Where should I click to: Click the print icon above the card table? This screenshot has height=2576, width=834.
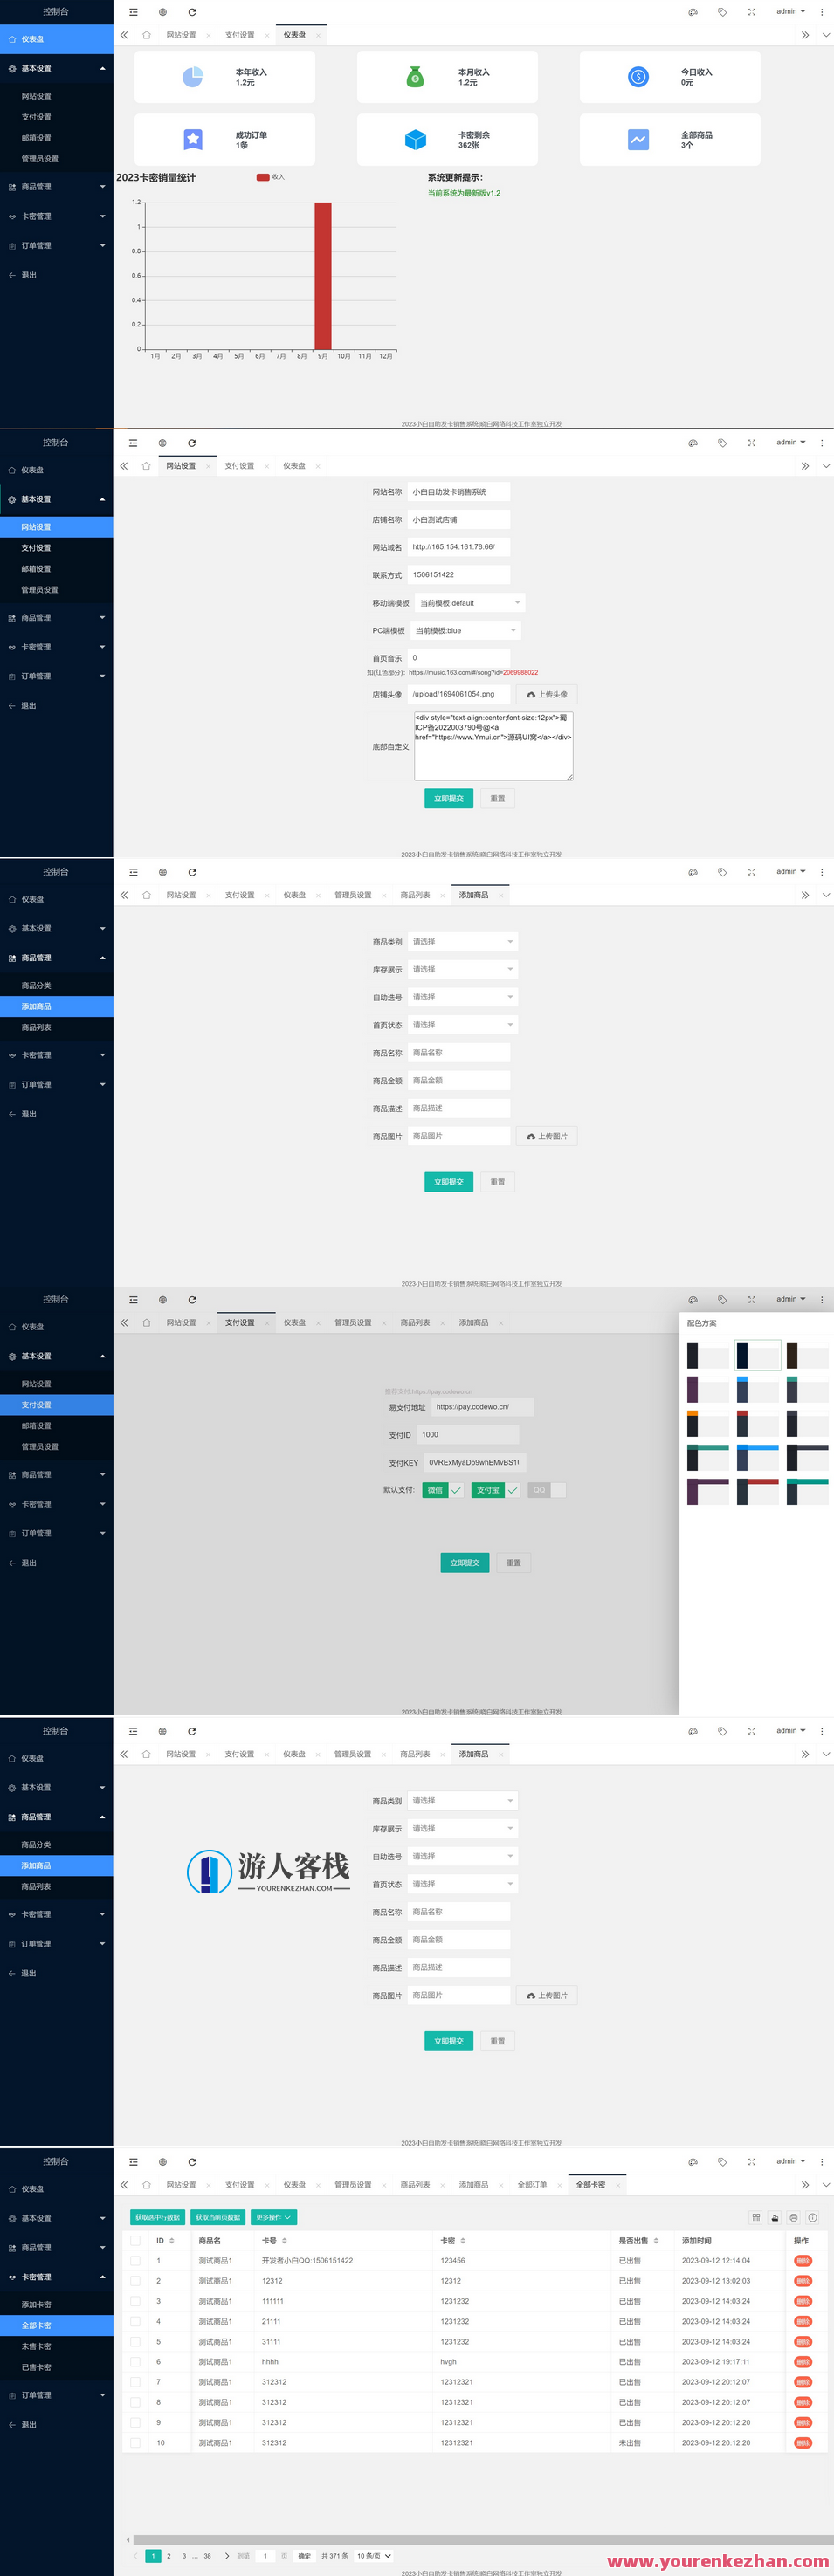(x=793, y=2217)
